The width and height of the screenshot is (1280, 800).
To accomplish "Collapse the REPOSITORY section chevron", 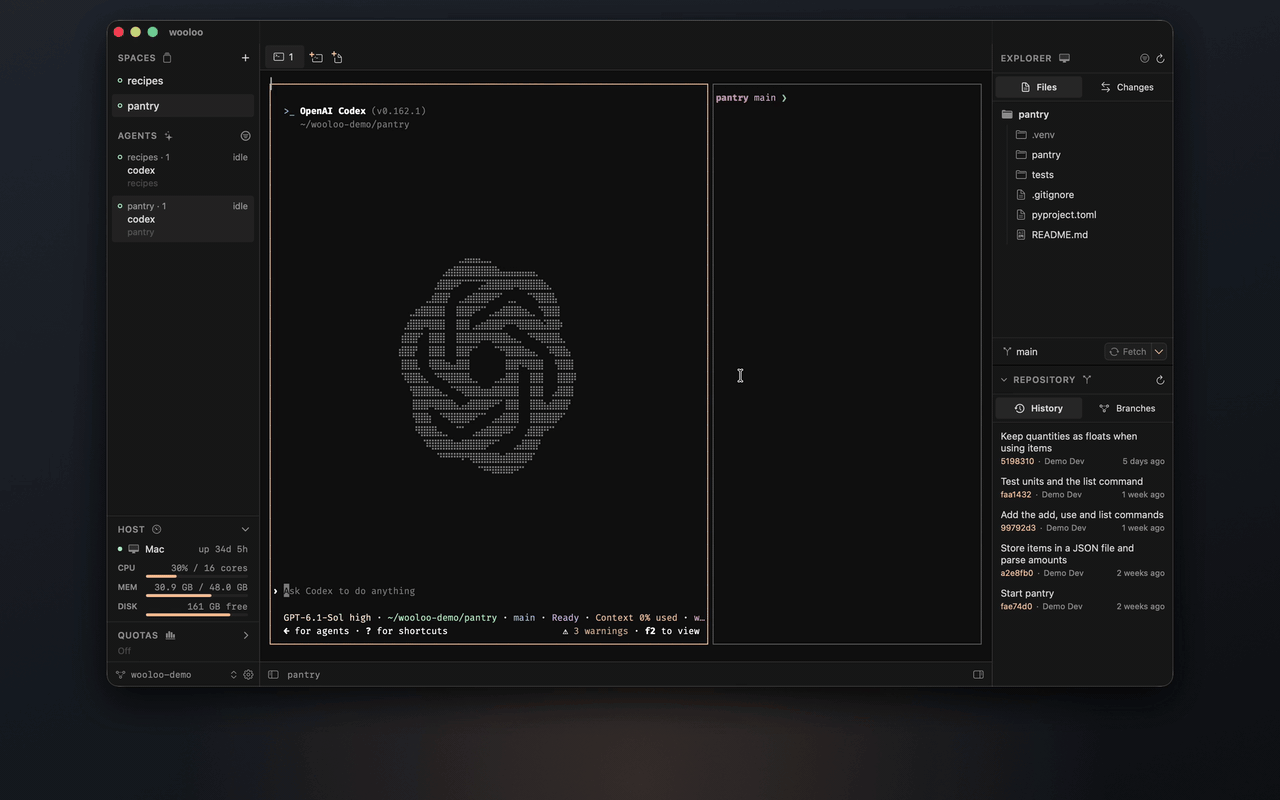I will click(1005, 380).
